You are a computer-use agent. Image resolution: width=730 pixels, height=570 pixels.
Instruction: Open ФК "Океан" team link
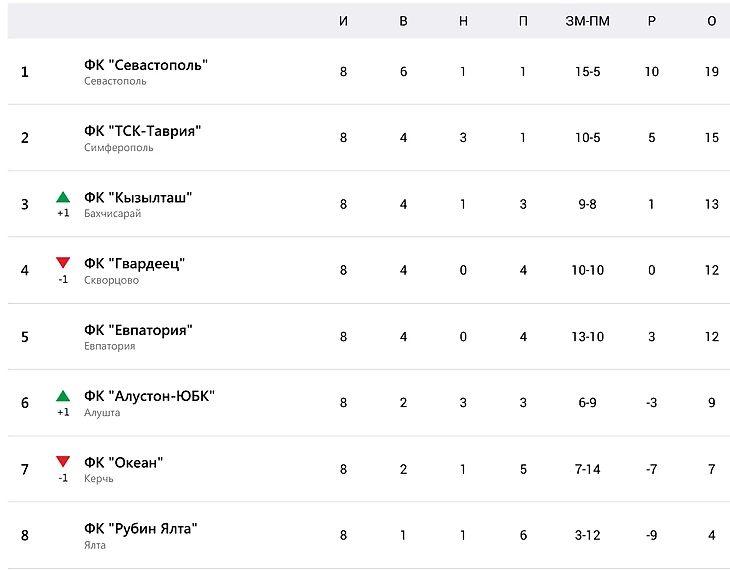click(123, 463)
